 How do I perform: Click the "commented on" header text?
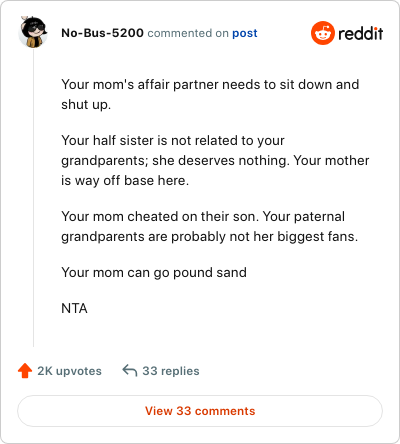tap(188, 33)
